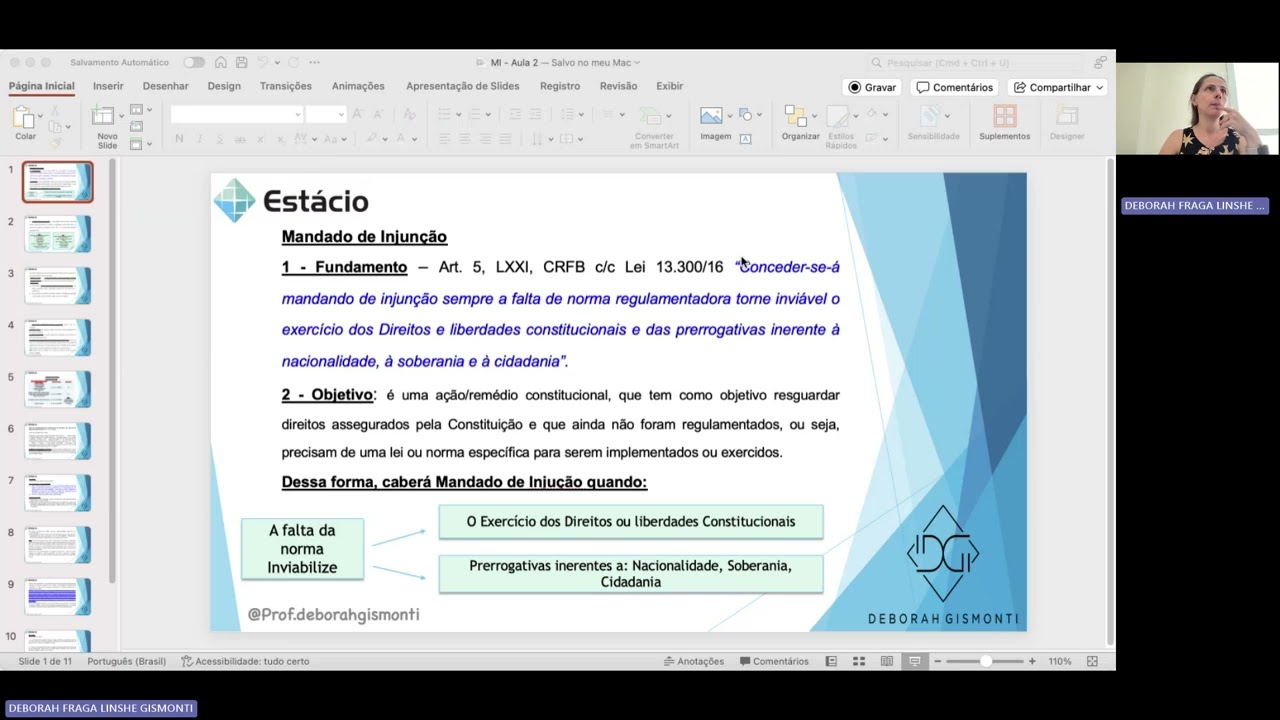Open the title bar more options ellipsis
This screenshot has height=720, width=1280.
pyautogui.click(x=314, y=62)
